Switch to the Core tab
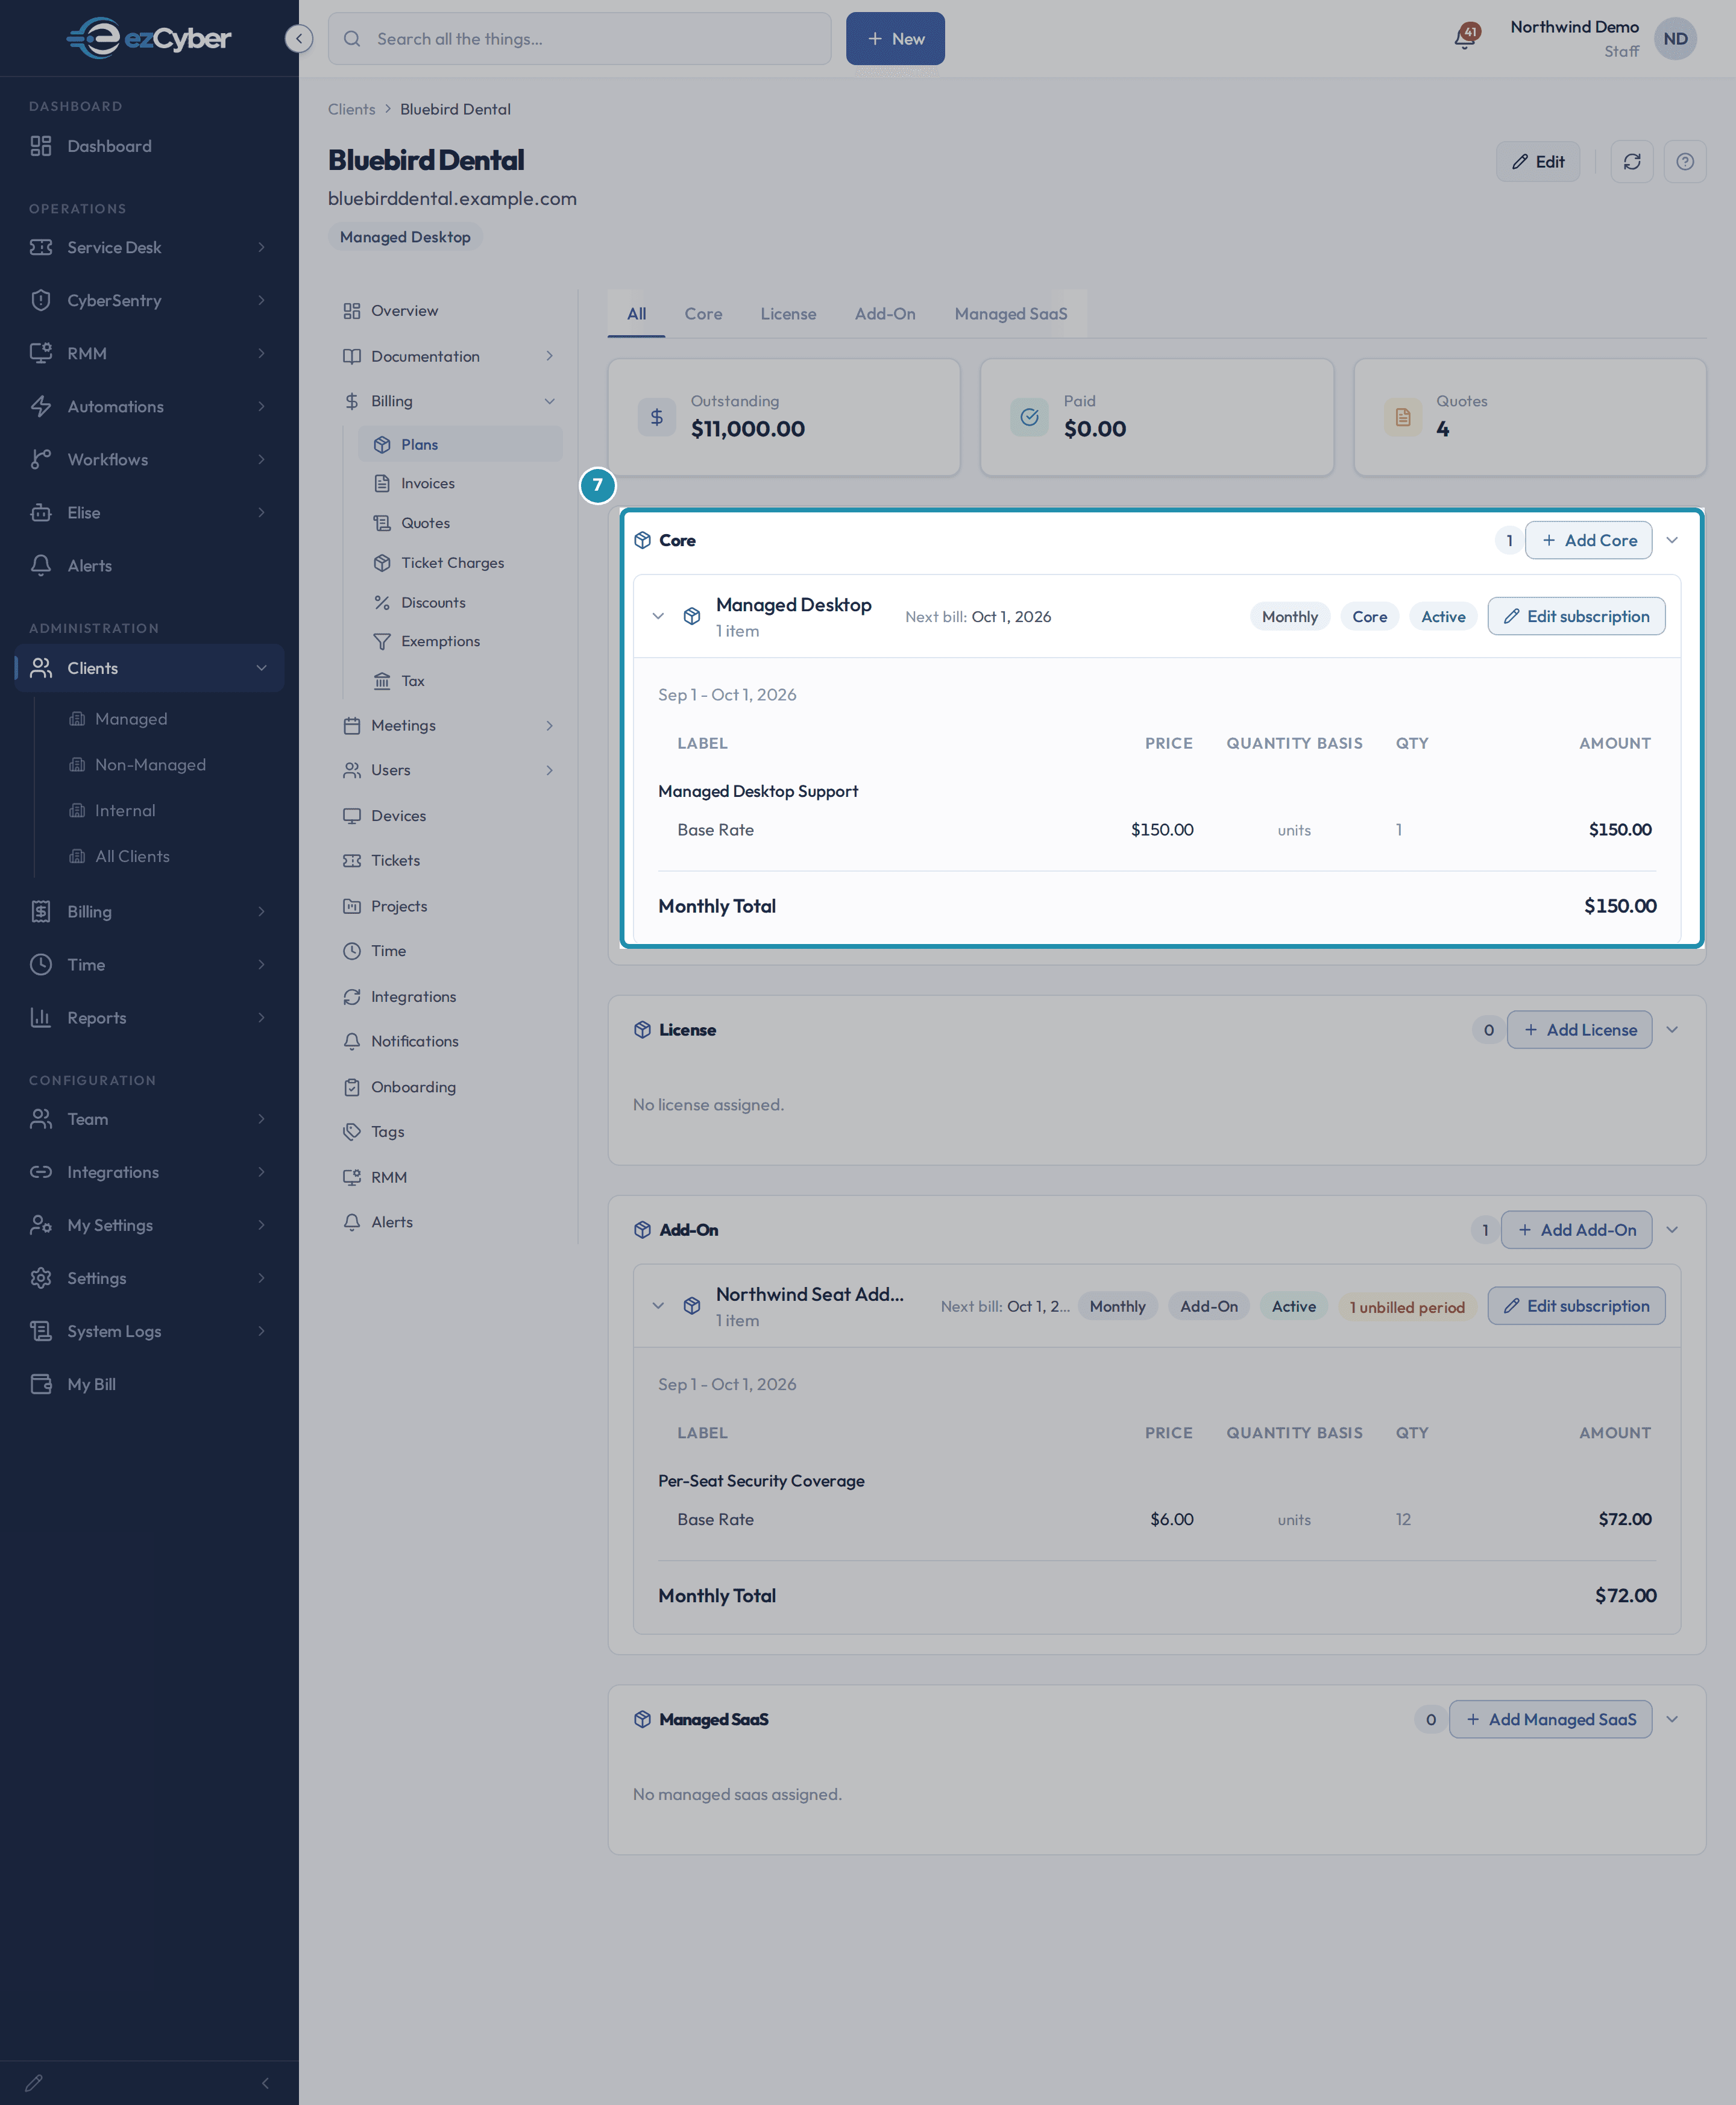The height and width of the screenshot is (2105, 1736). (x=703, y=314)
